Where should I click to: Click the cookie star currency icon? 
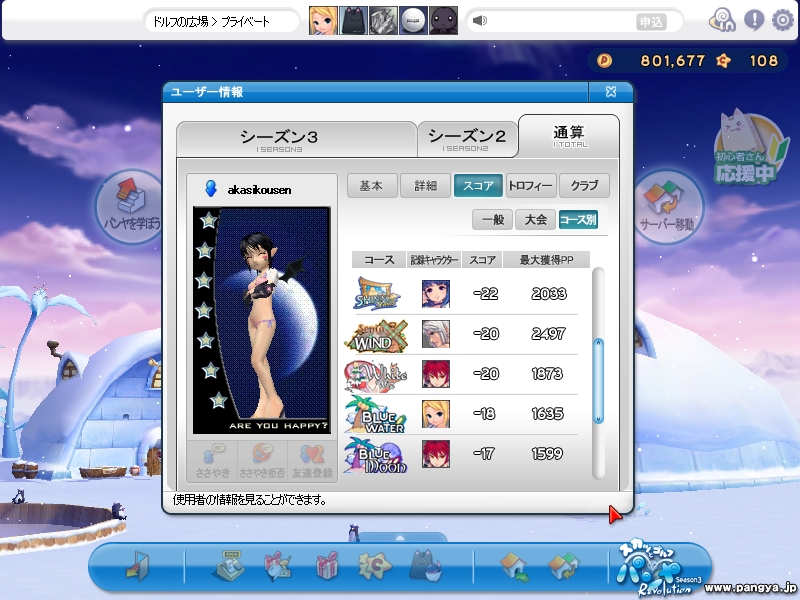[723, 61]
